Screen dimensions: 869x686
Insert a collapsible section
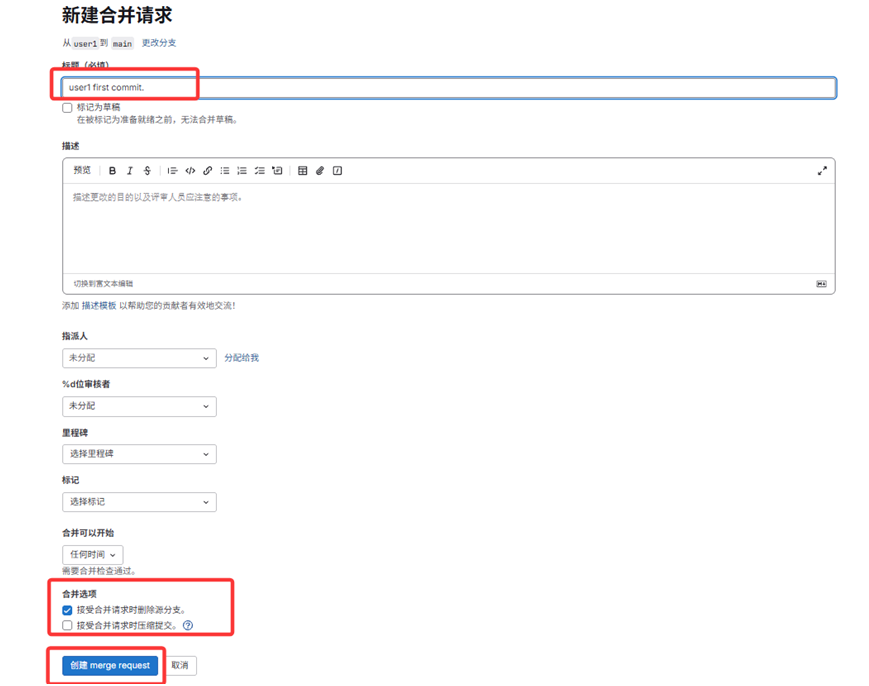click(277, 171)
